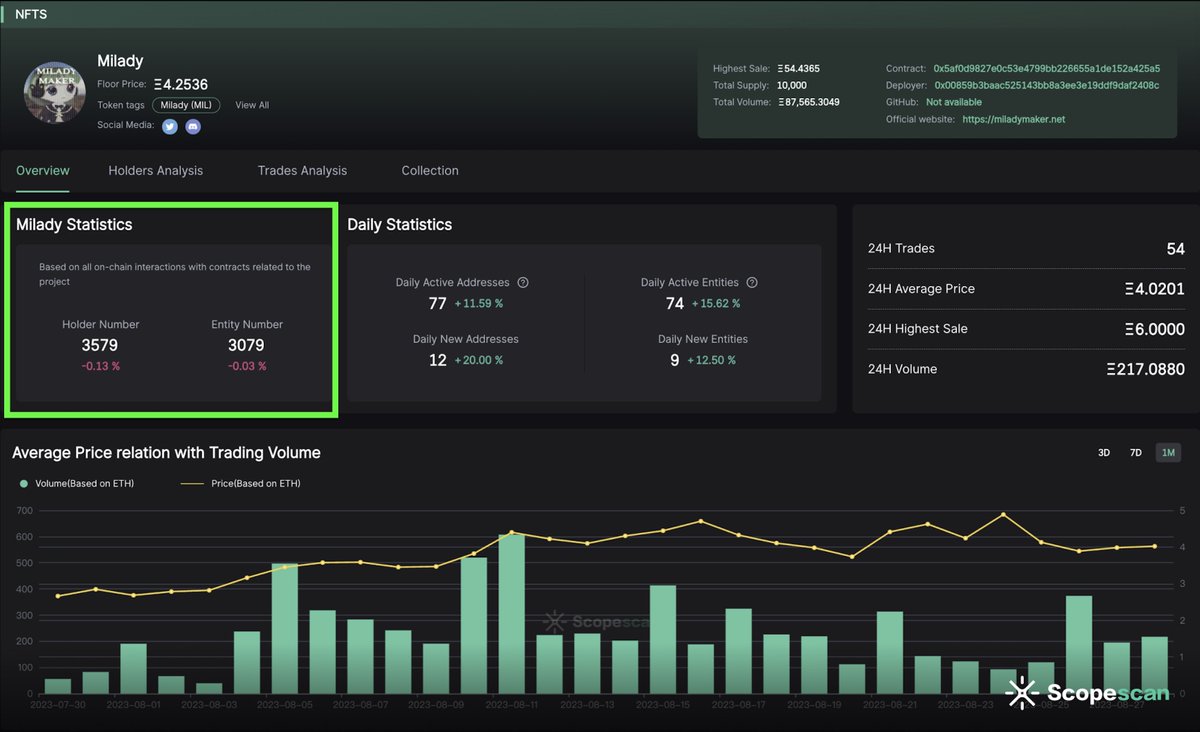Screen dimensions: 1200x732
Task: Click the Entity Number change -0.03 %
Action: 247,366
